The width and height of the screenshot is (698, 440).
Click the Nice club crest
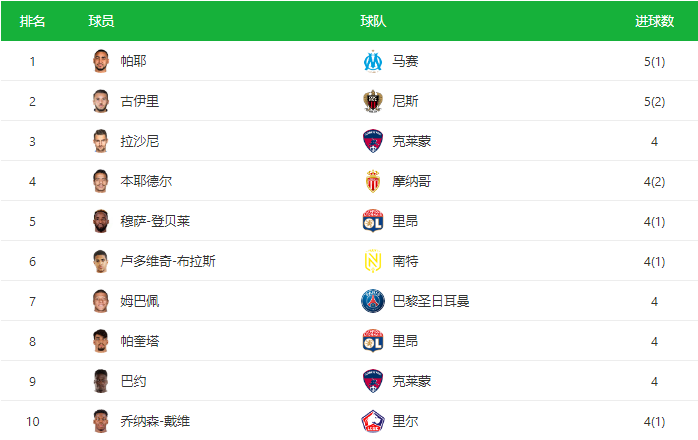[373, 101]
